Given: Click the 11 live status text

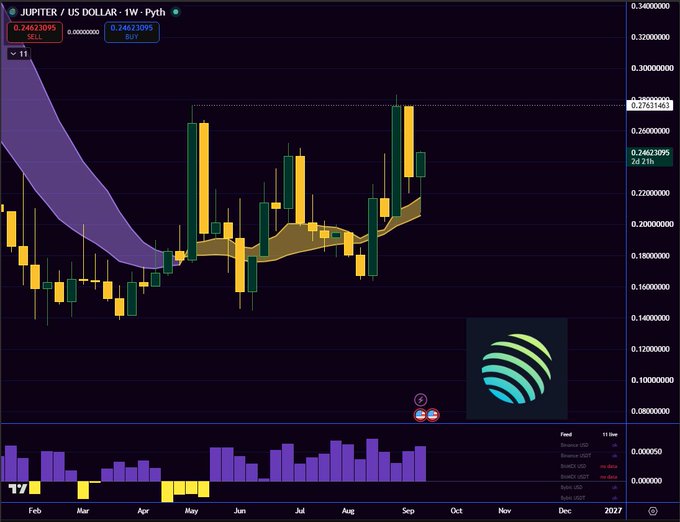Looking at the screenshot, I should click(x=610, y=434).
